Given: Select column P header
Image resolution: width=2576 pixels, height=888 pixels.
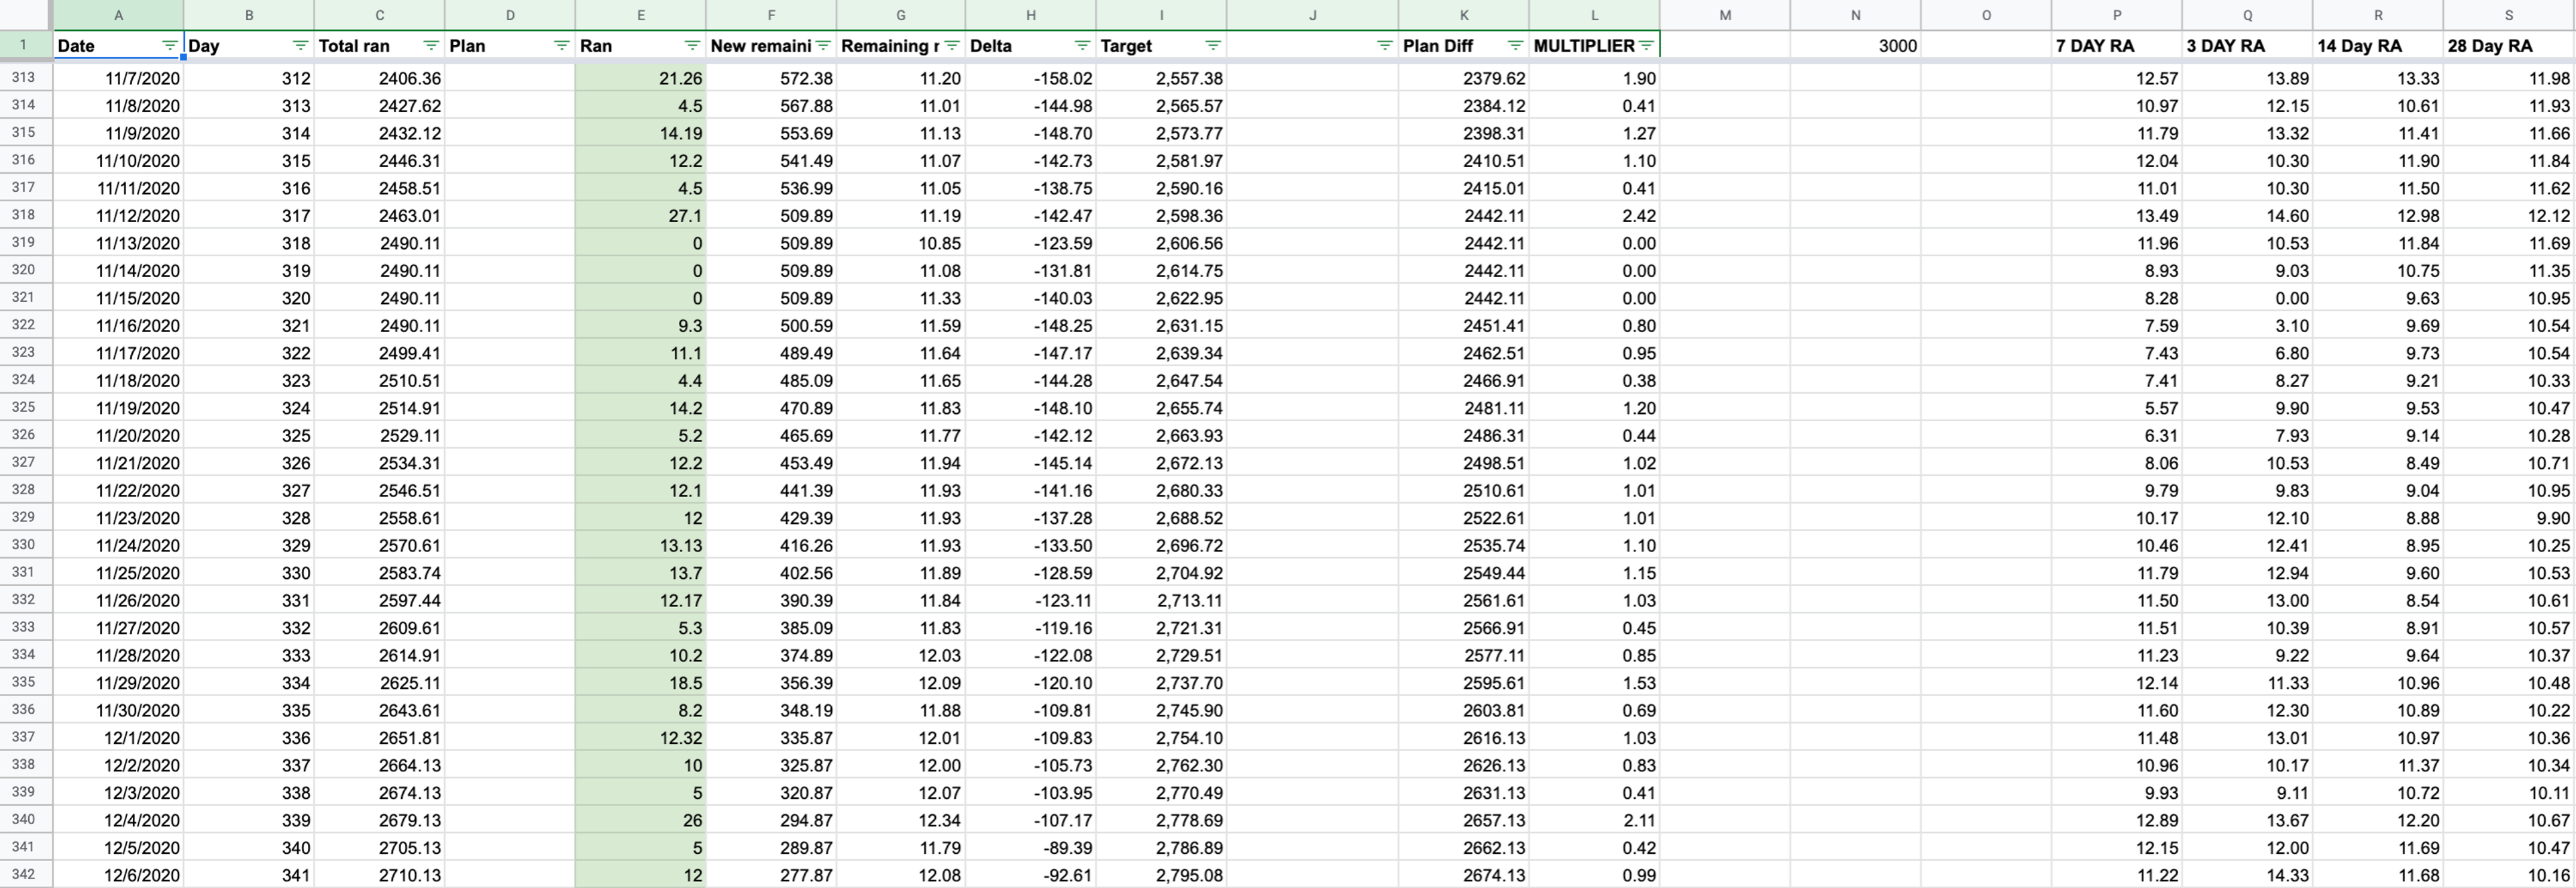Looking at the screenshot, I should (2117, 15).
